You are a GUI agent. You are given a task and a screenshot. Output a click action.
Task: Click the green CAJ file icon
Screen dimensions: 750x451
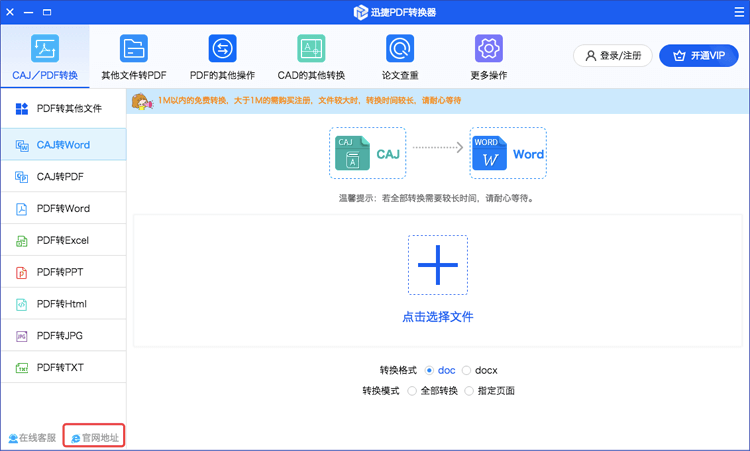353,153
